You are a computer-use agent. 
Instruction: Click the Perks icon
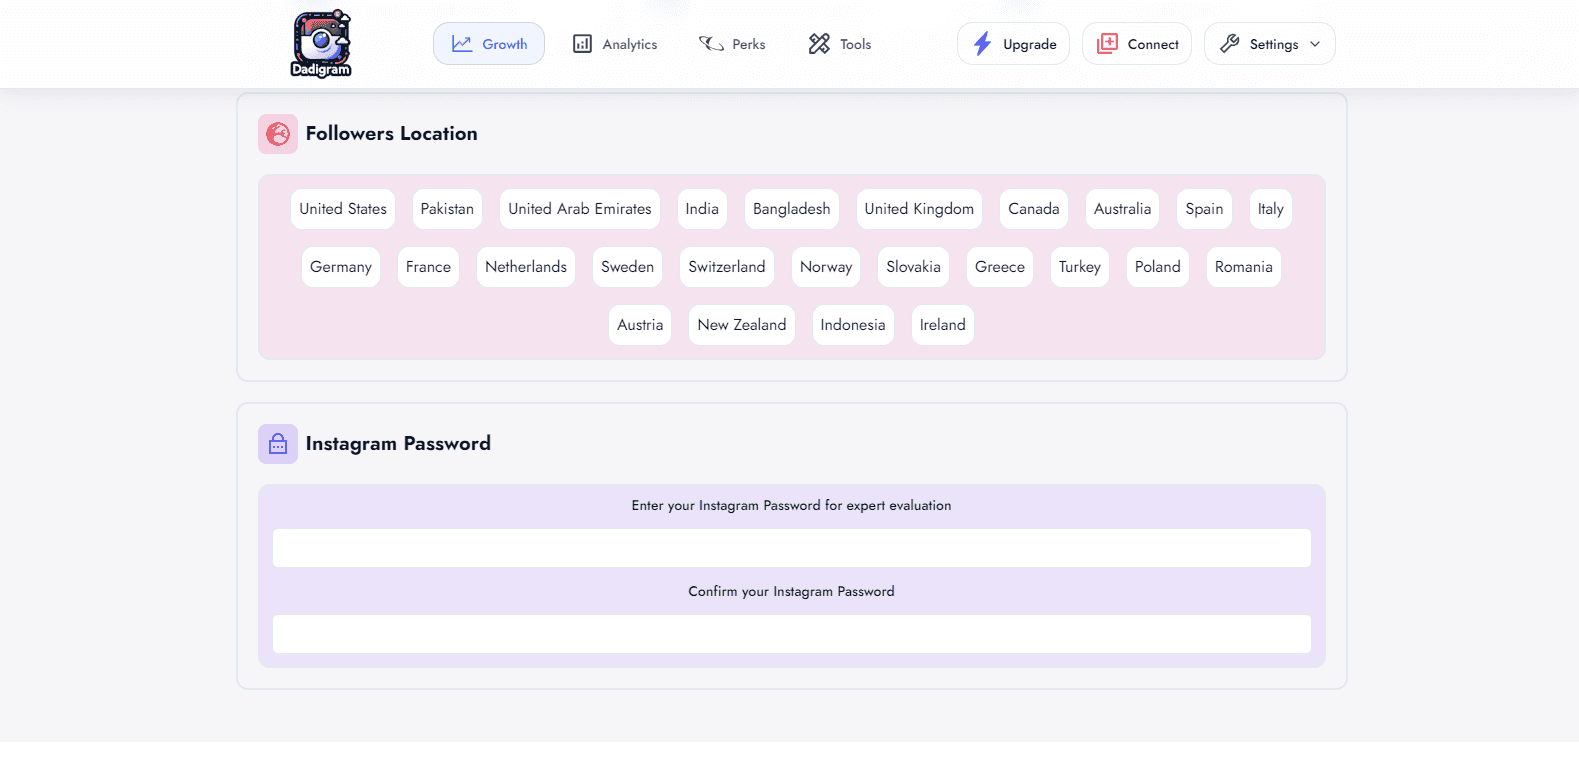coord(711,44)
